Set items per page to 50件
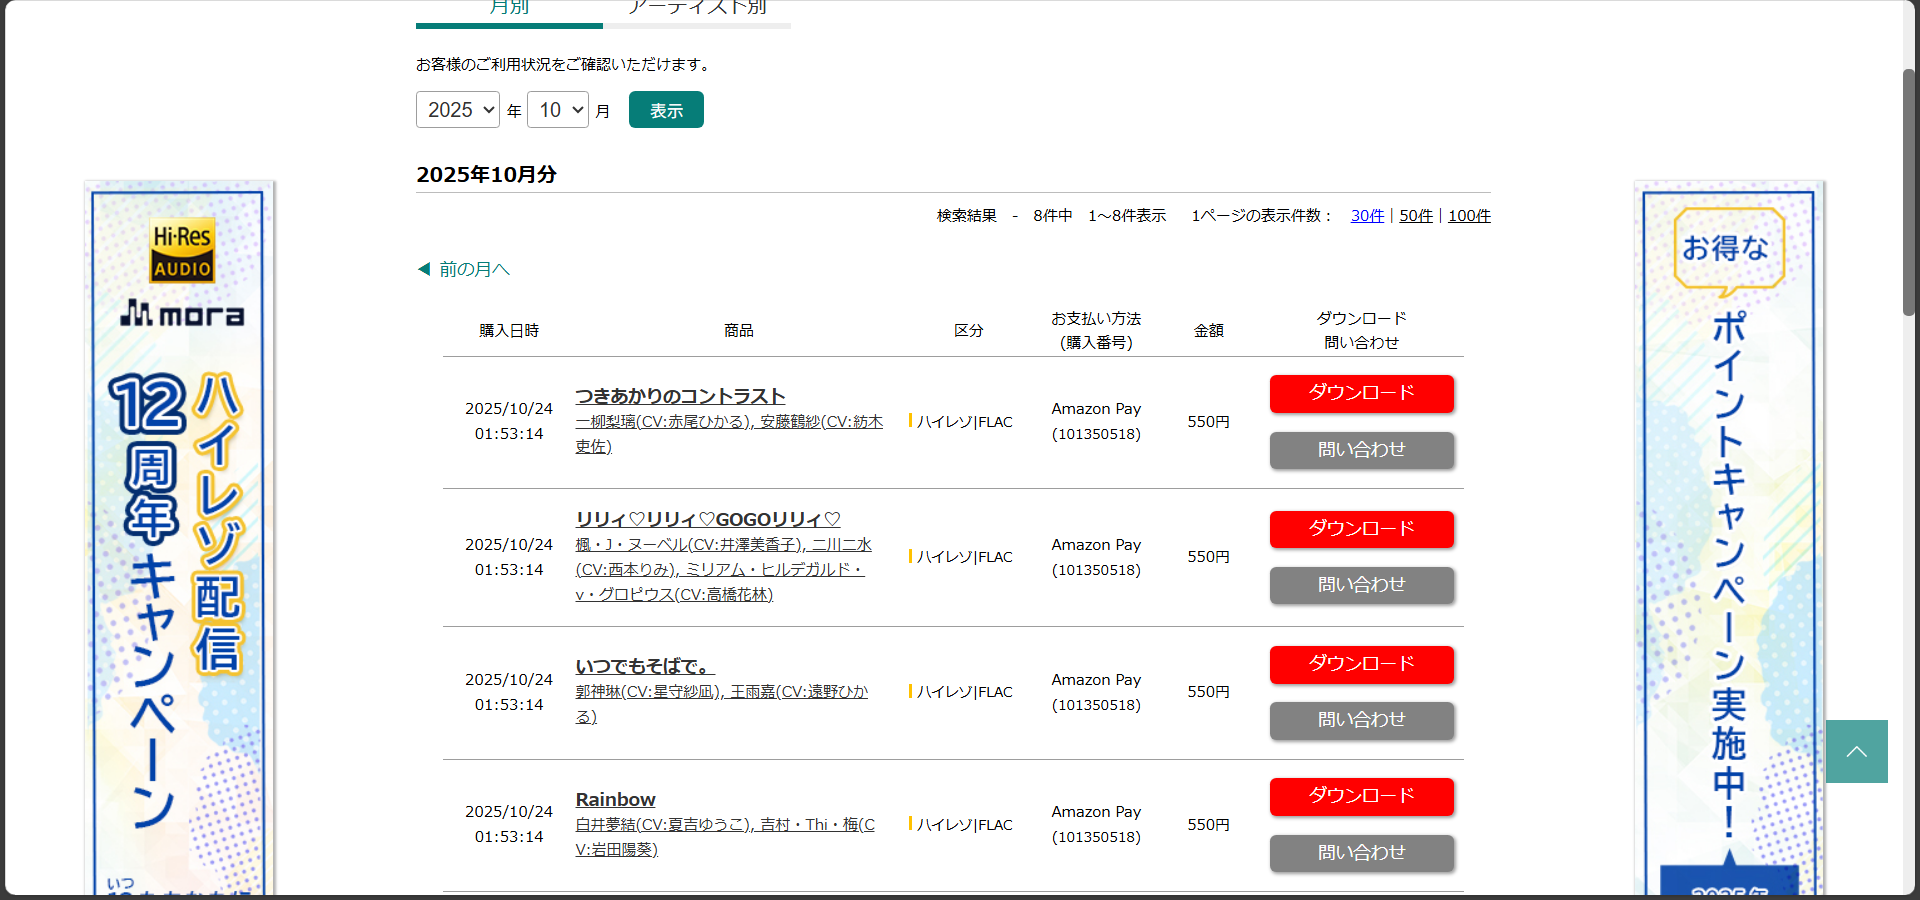1920x900 pixels. tap(1415, 216)
